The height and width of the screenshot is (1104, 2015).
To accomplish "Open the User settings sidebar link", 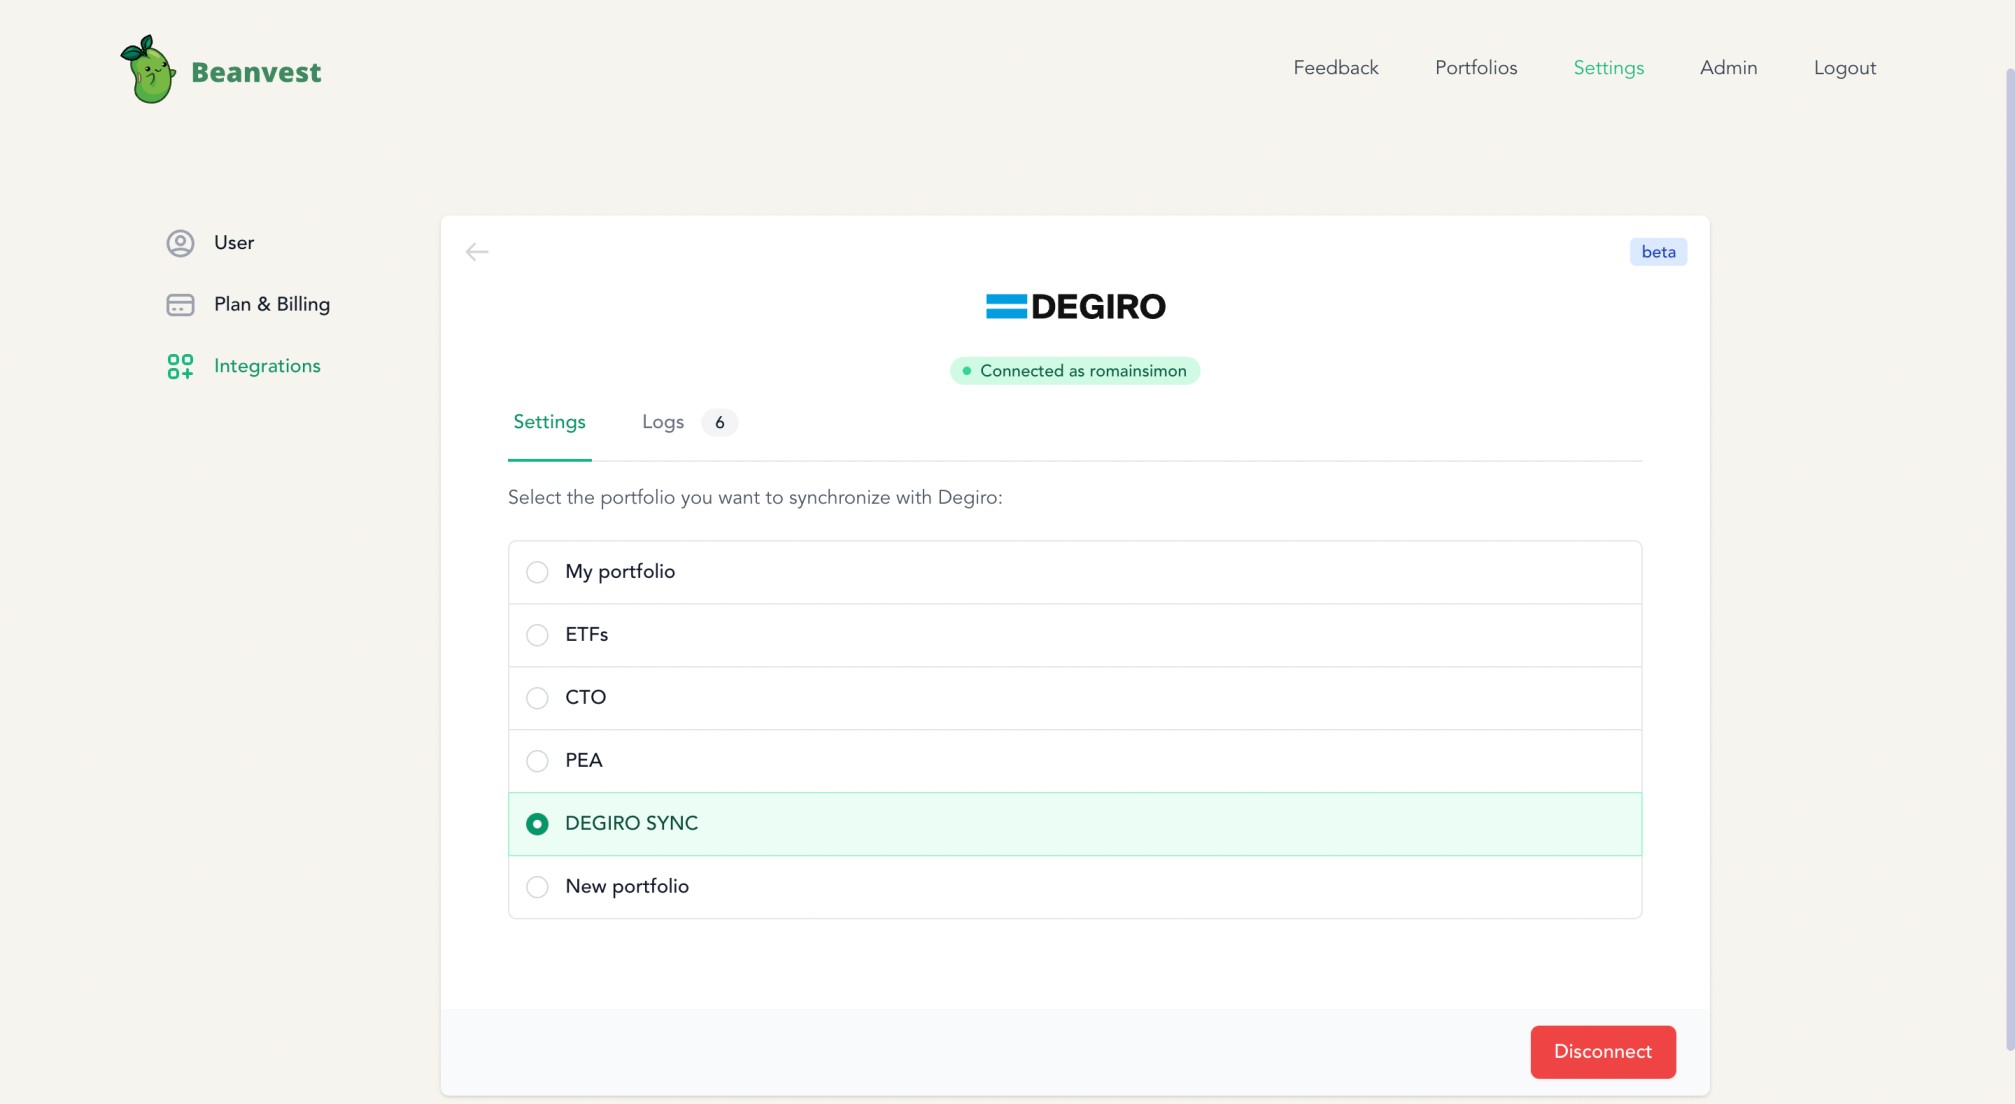I will point(233,243).
